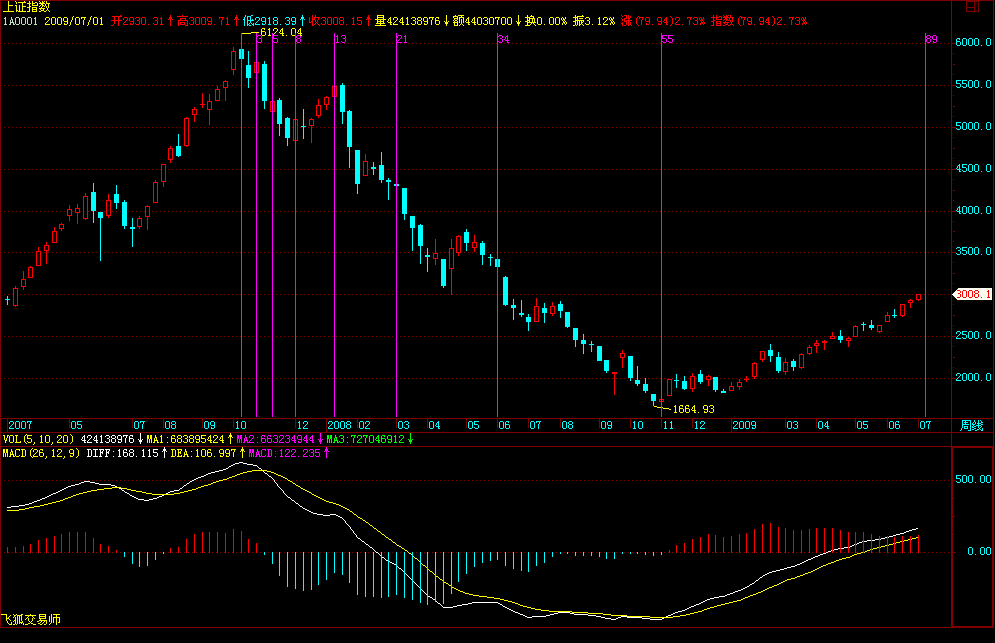Click the 2009 year label on time axis
Viewport: 995px width, 643px height.
click(x=744, y=425)
